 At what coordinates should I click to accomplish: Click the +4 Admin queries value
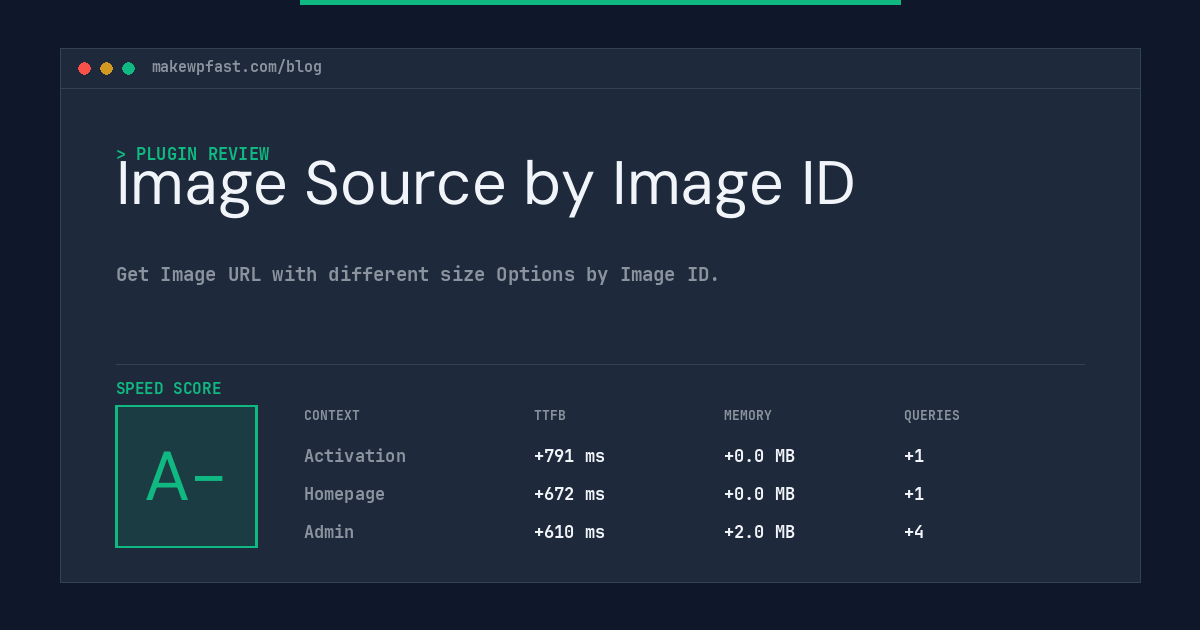pos(914,532)
